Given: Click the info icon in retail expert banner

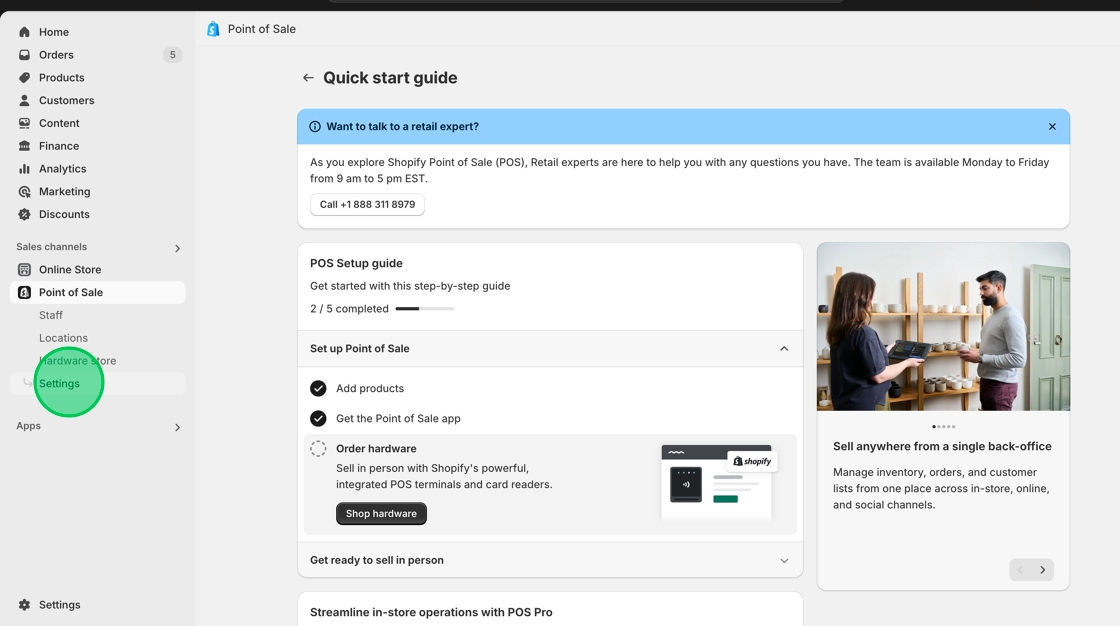Looking at the screenshot, I should (x=315, y=126).
